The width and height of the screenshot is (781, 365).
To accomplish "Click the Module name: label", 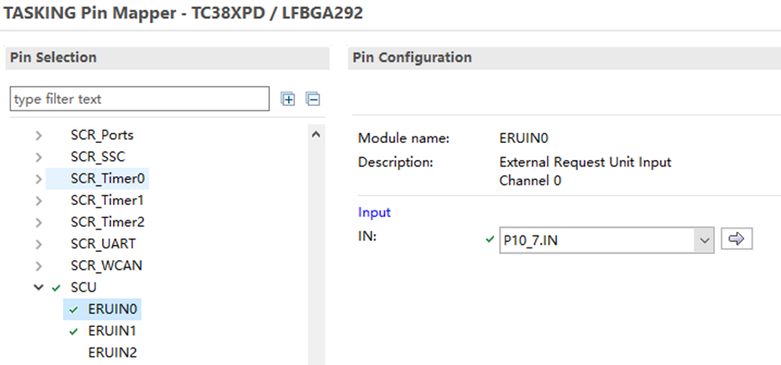I will [404, 138].
